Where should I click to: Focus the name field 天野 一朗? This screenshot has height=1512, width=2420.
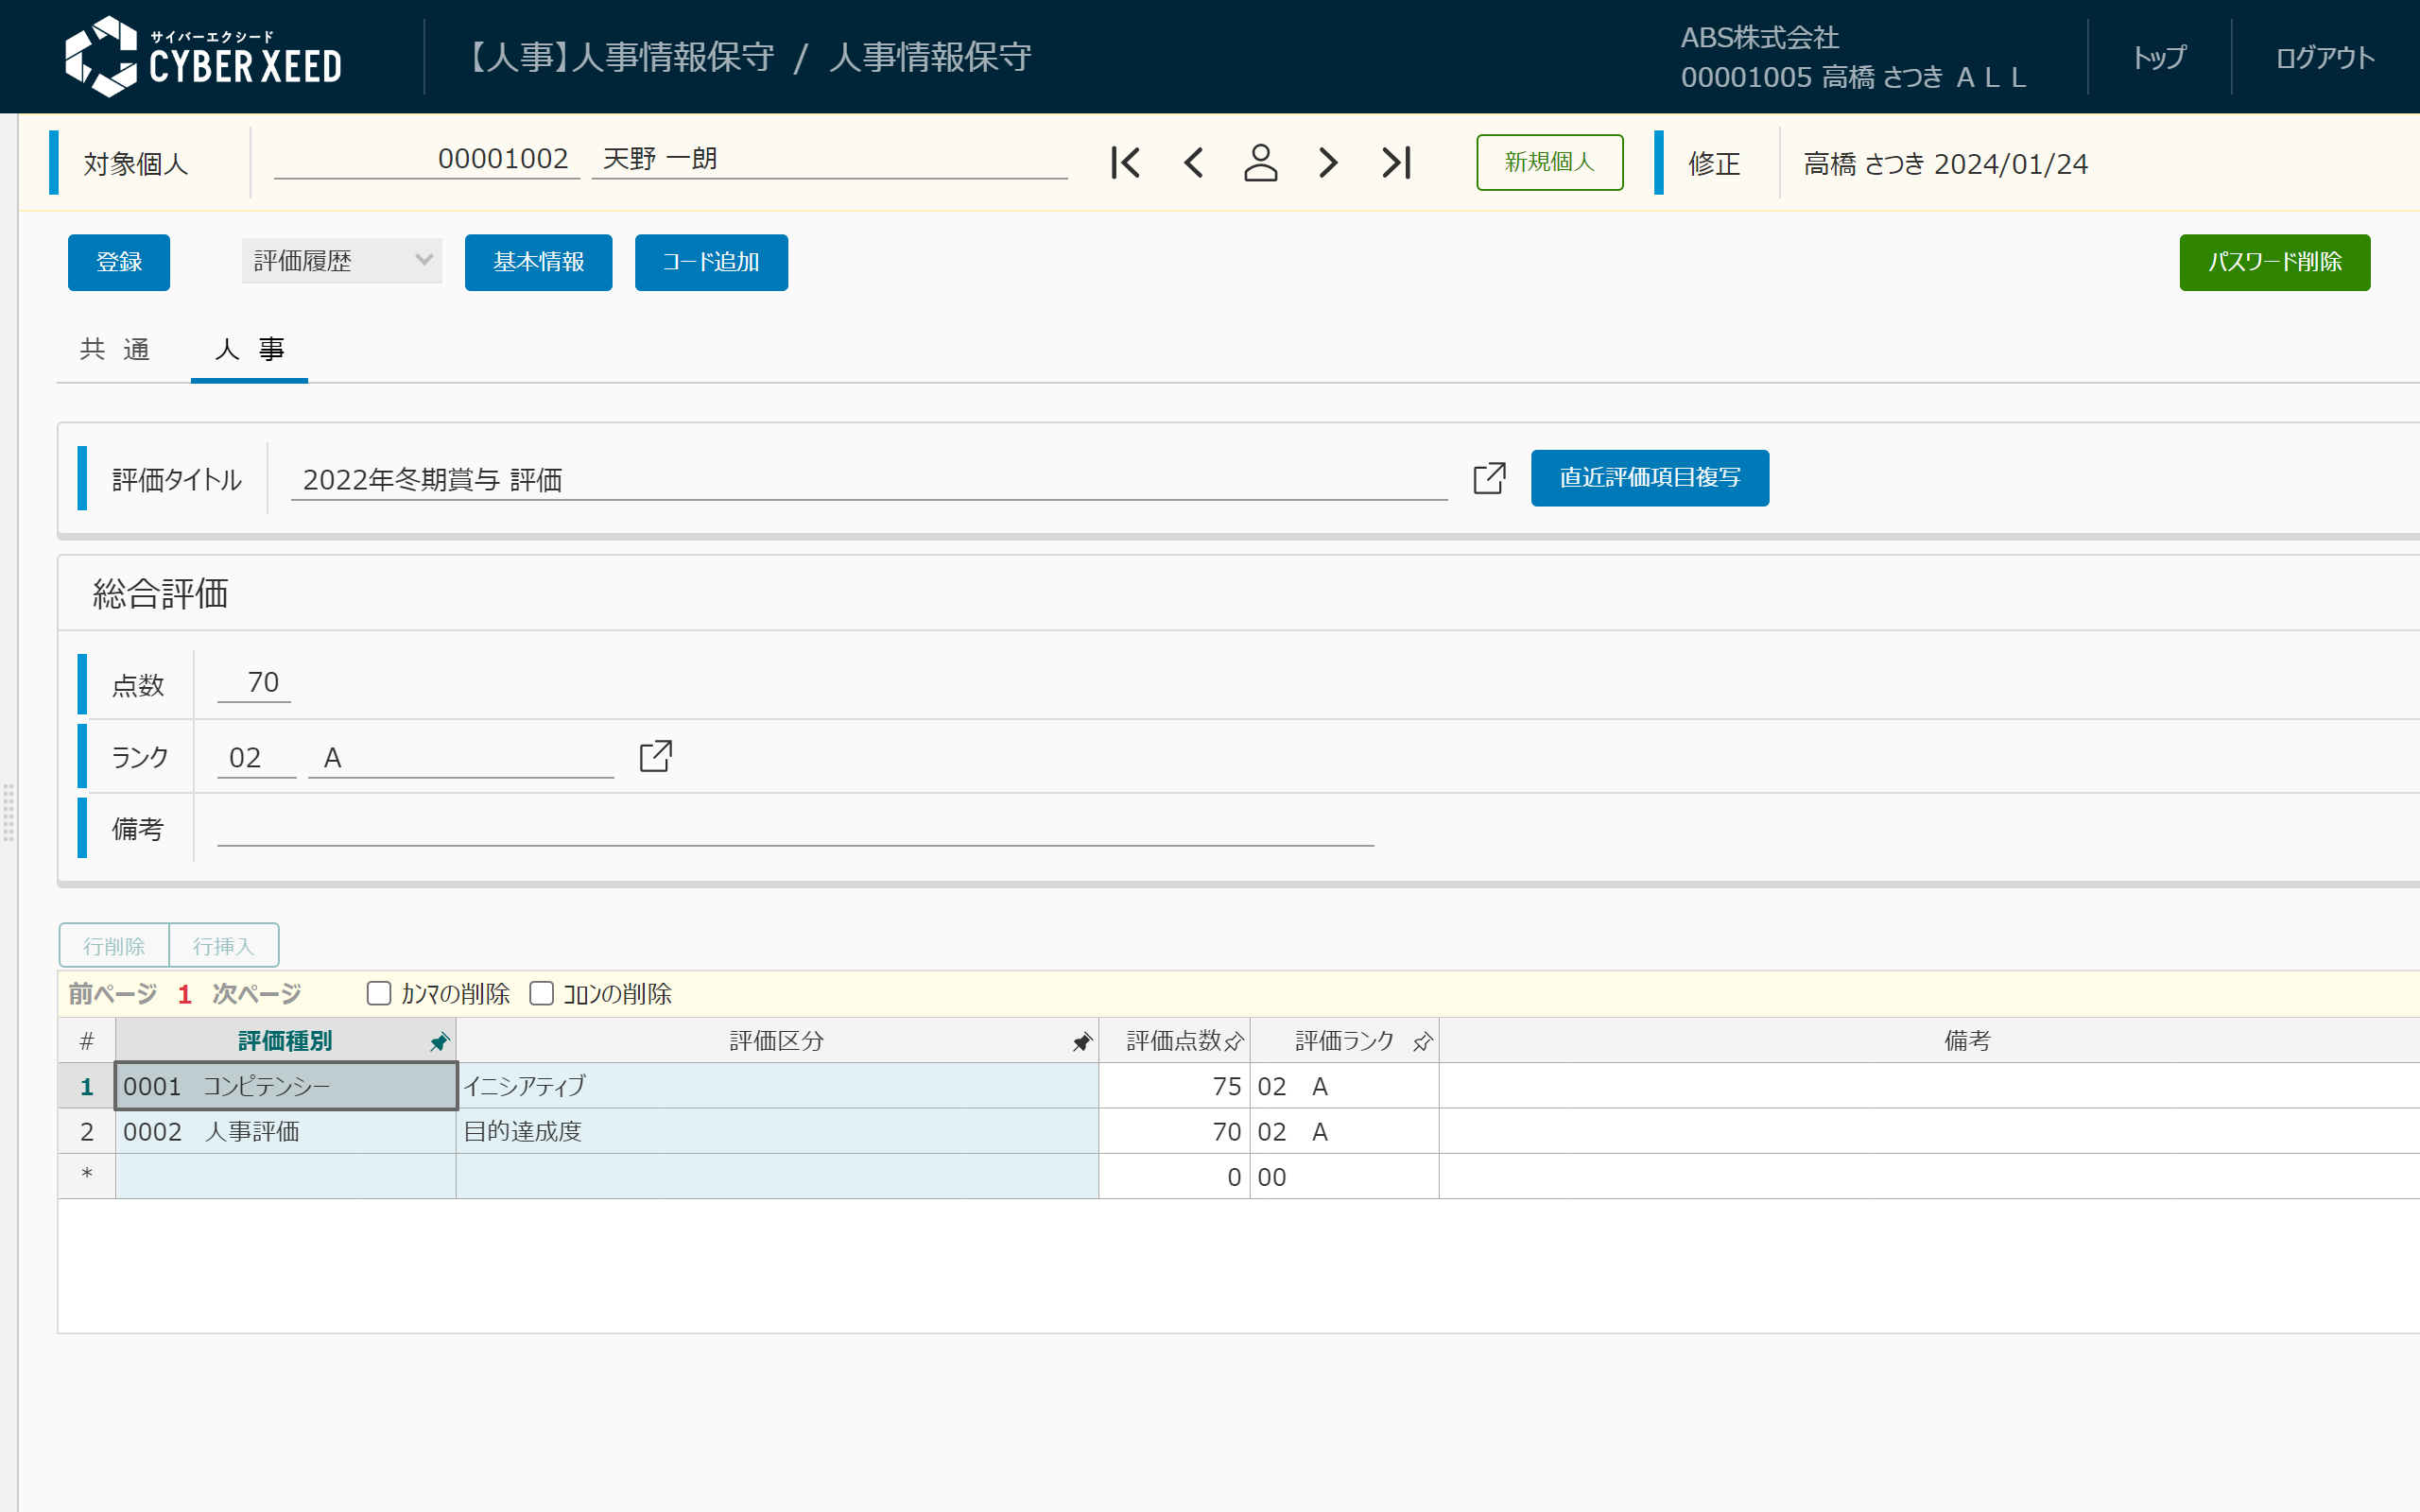coord(829,159)
